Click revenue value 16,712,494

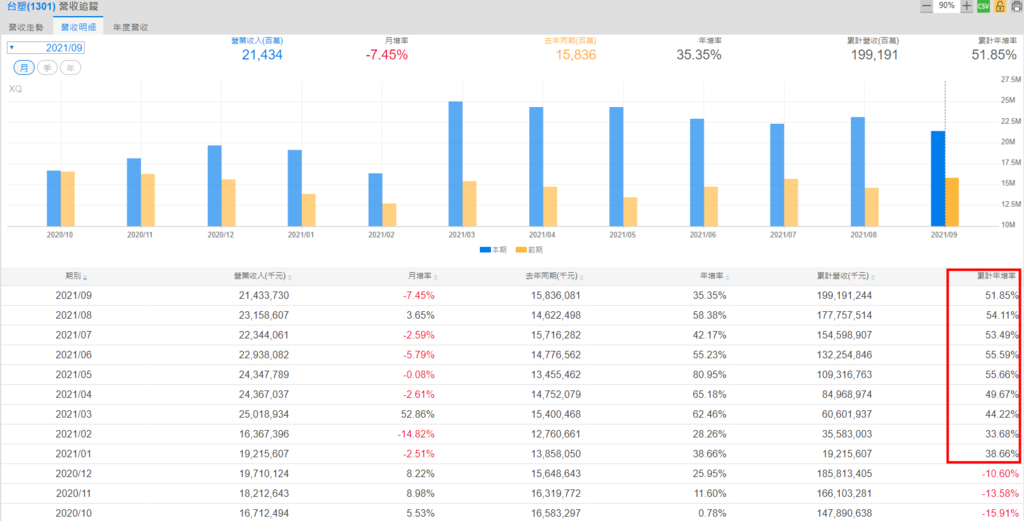264,513
